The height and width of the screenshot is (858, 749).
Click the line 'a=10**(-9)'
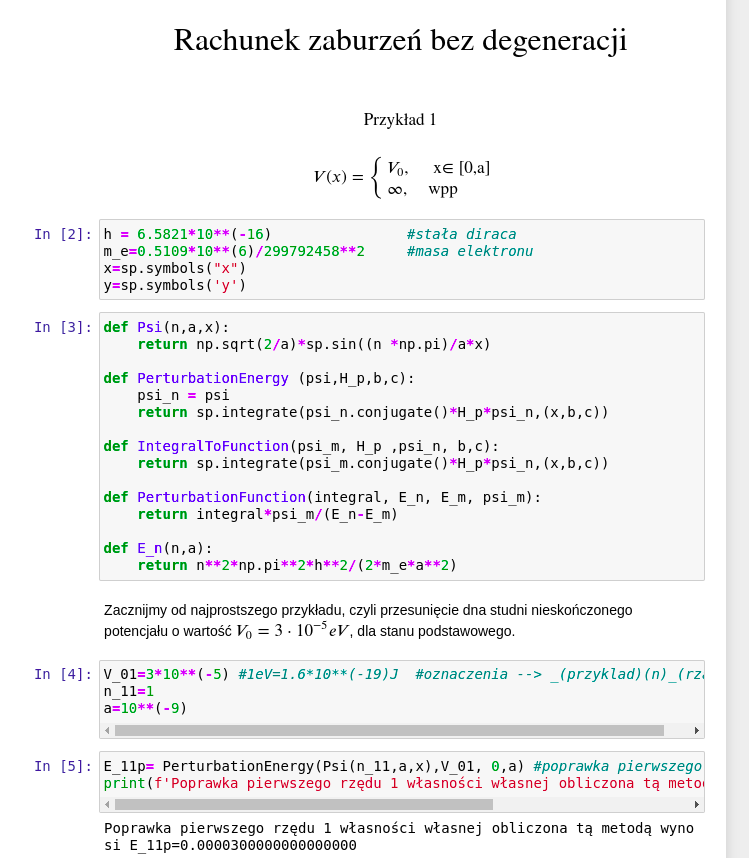click(145, 708)
